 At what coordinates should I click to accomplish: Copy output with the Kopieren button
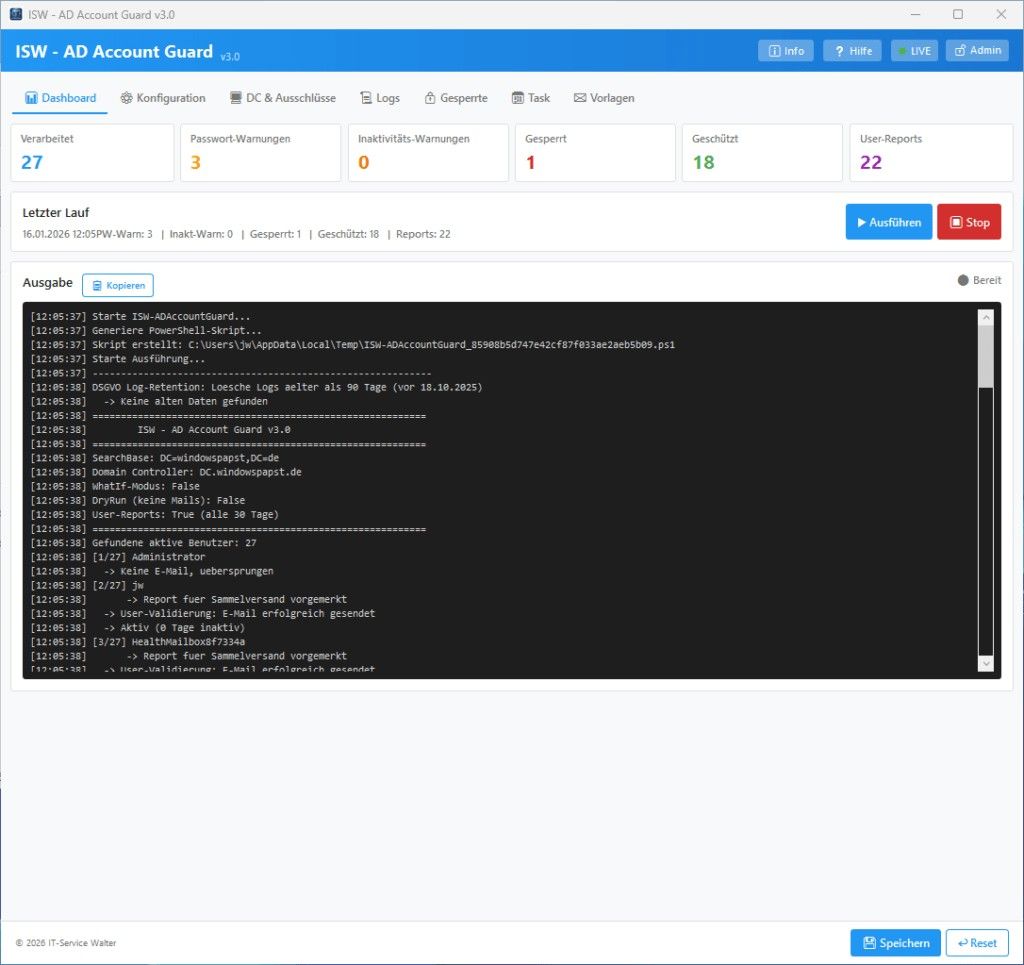118,285
